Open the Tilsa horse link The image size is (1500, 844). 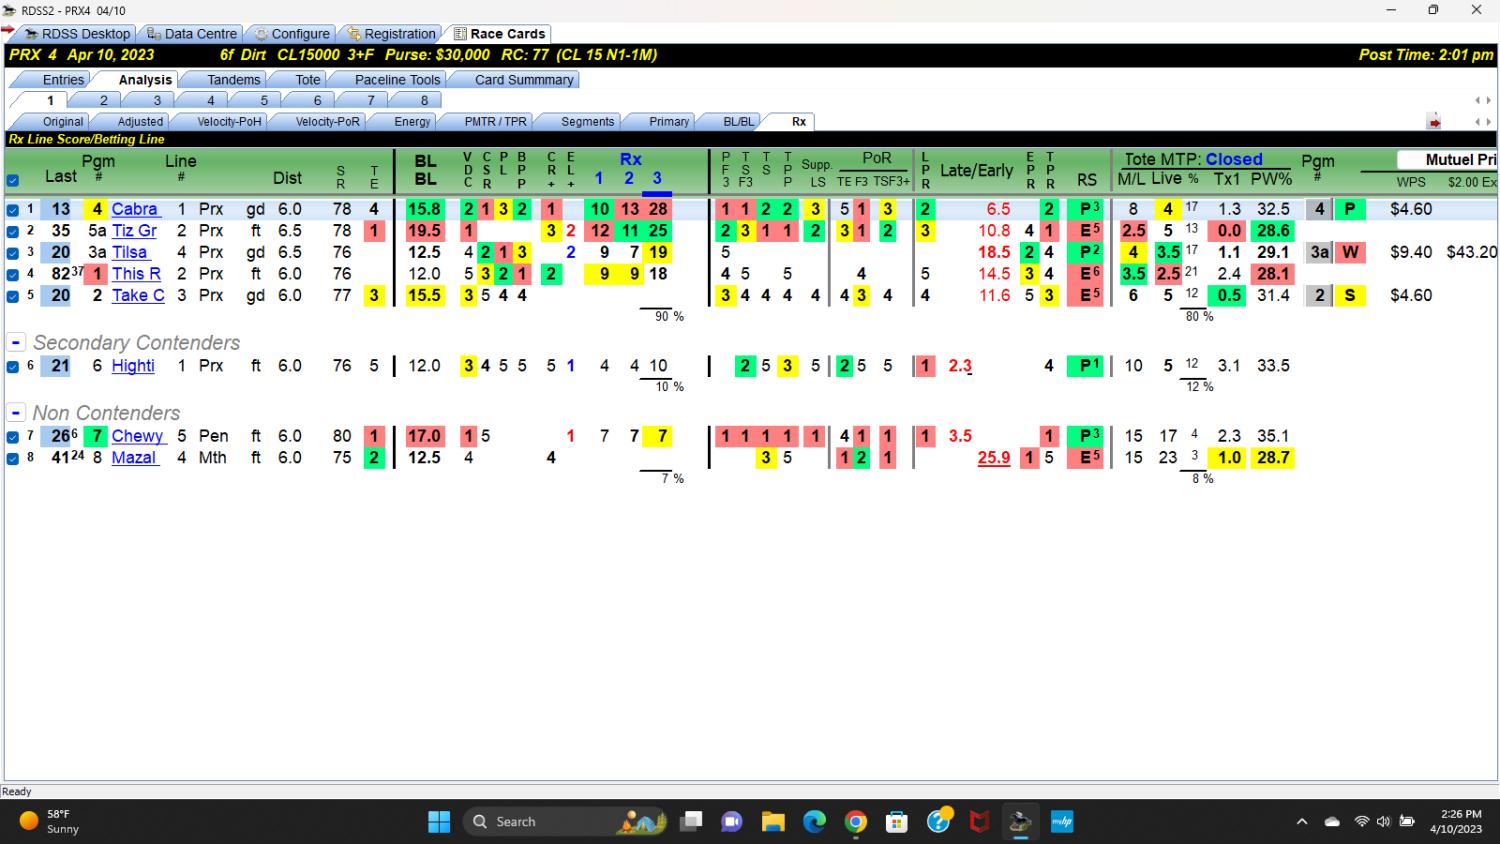[130, 252]
